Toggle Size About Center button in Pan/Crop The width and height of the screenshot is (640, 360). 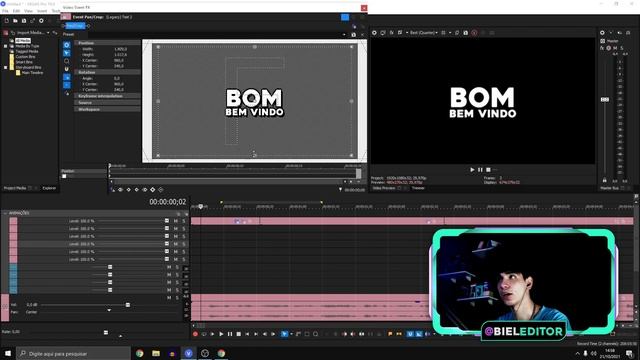pyautogui.click(x=67, y=85)
